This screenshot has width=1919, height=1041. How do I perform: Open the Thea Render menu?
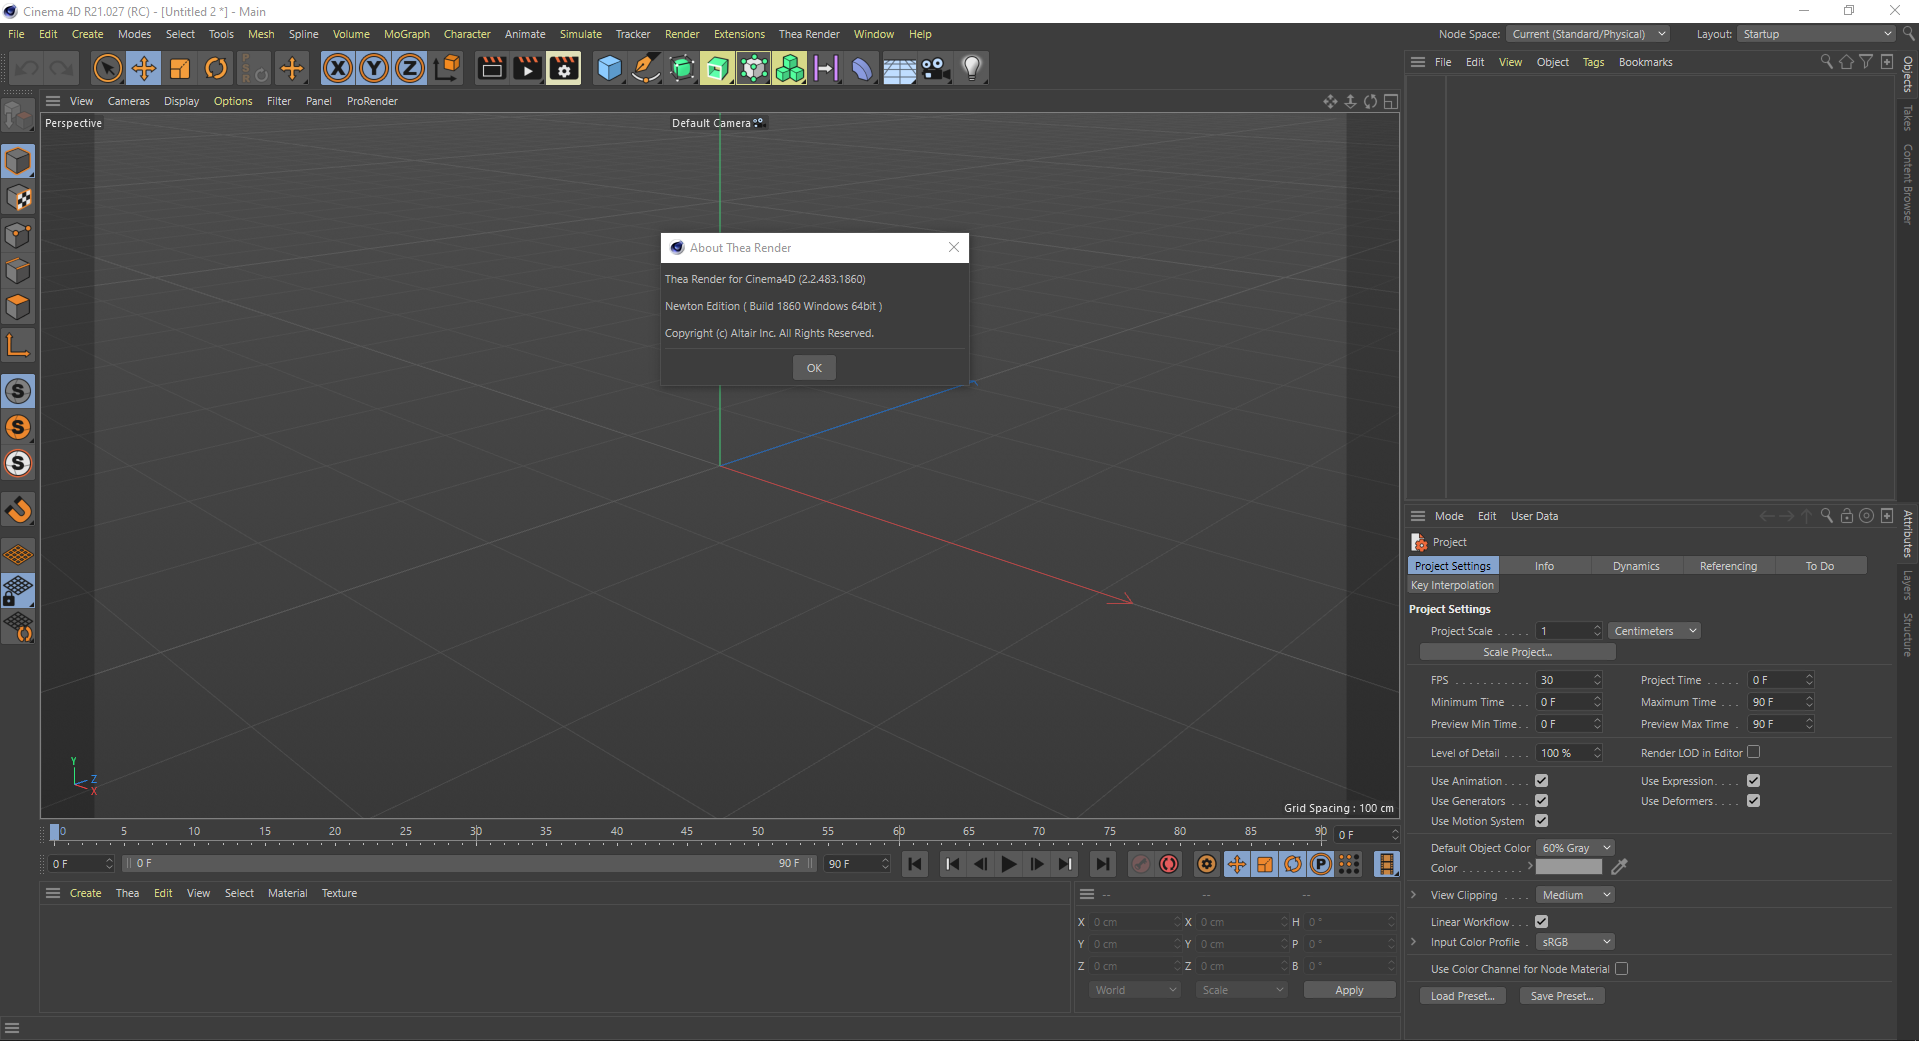(x=808, y=34)
